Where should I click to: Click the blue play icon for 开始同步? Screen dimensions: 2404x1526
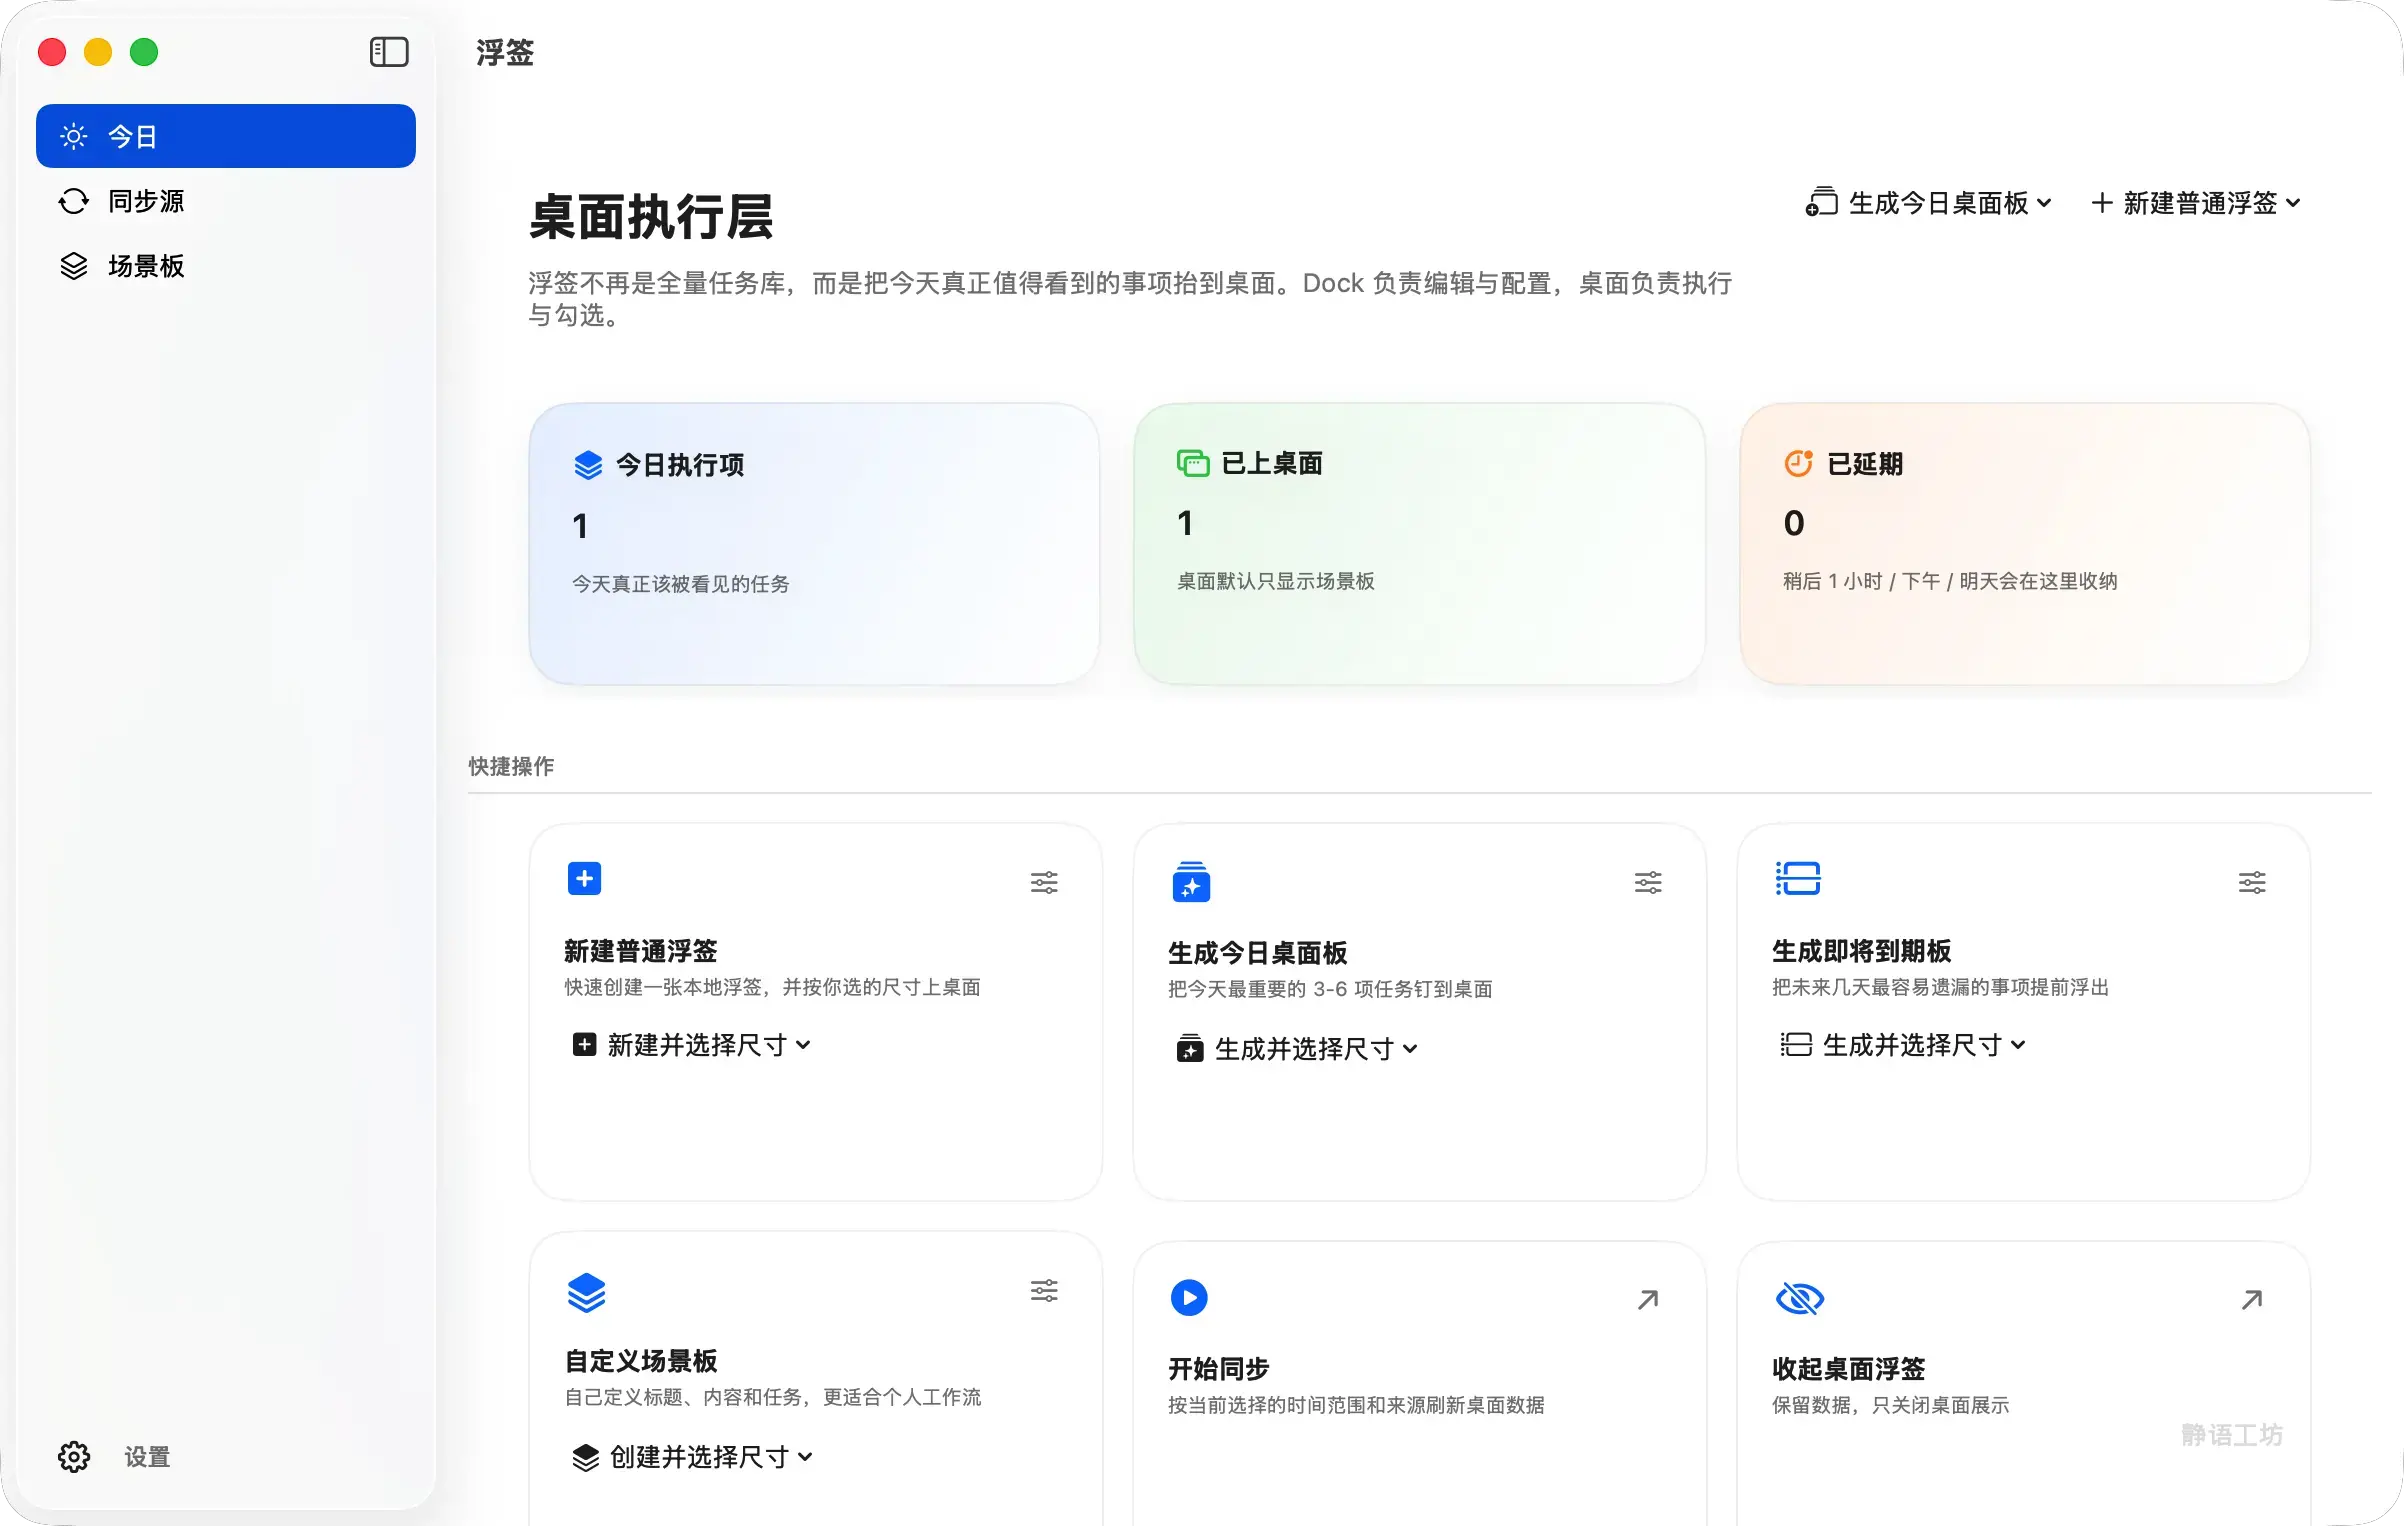tap(1189, 1297)
